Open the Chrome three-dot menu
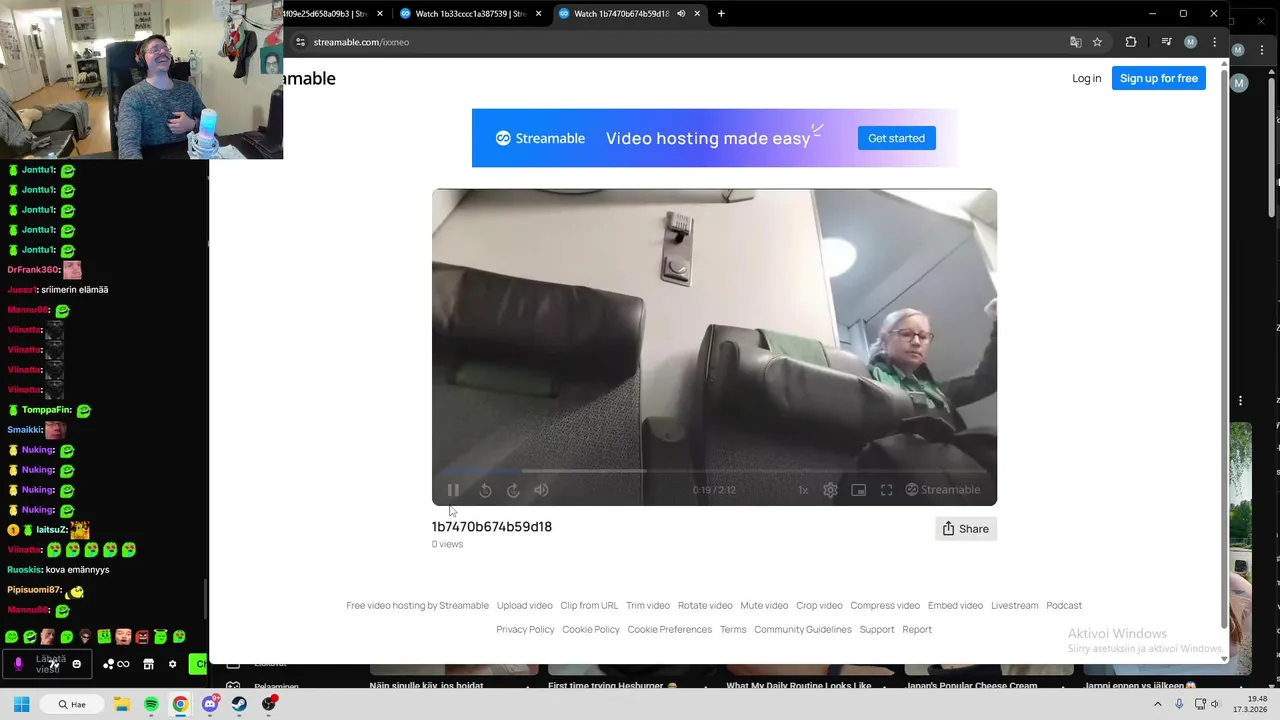This screenshot has width=1280, height=720. (x=1214, y=42)
